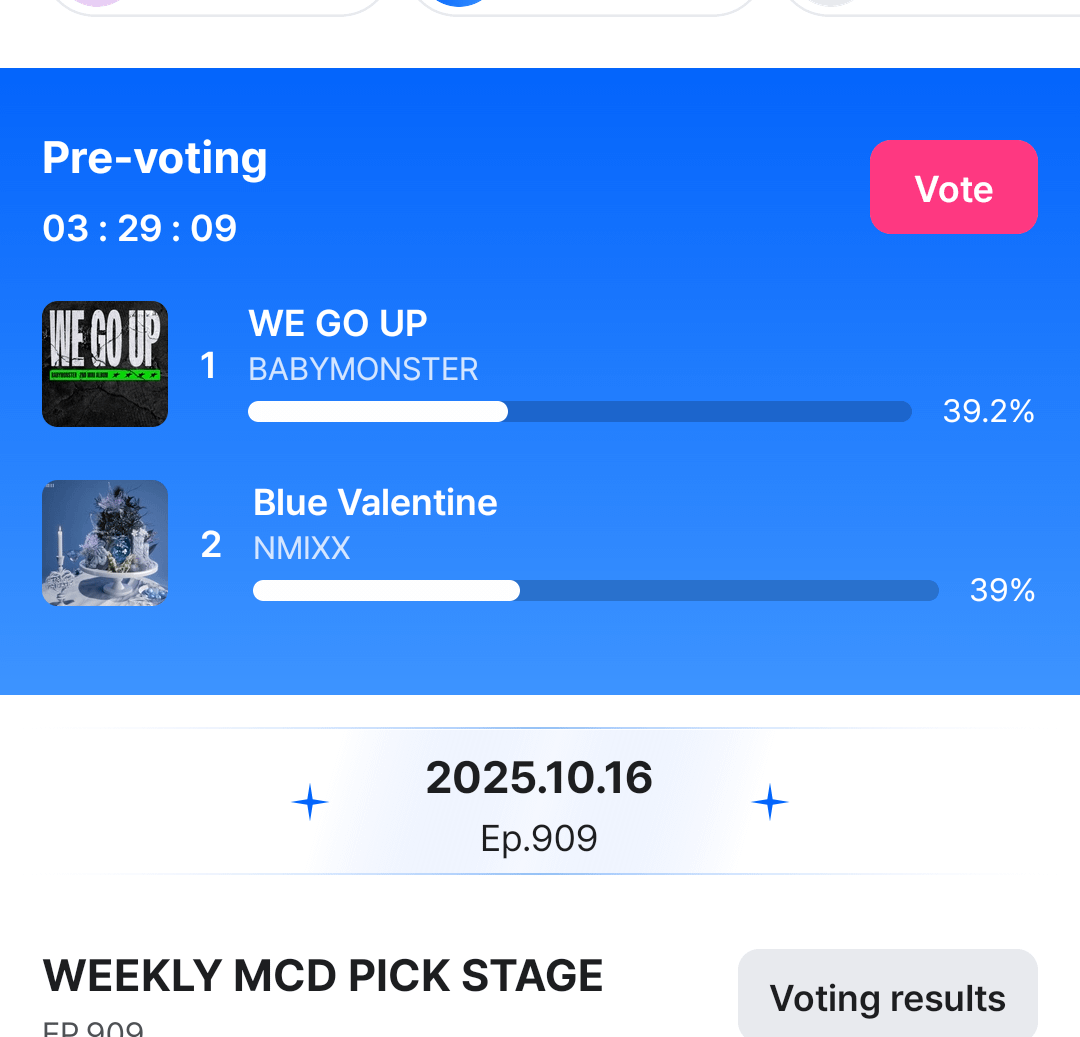Click the Pre-voting heading
The width and height of the screenshot is (1080, 1037).
click(x=155, y=158)
